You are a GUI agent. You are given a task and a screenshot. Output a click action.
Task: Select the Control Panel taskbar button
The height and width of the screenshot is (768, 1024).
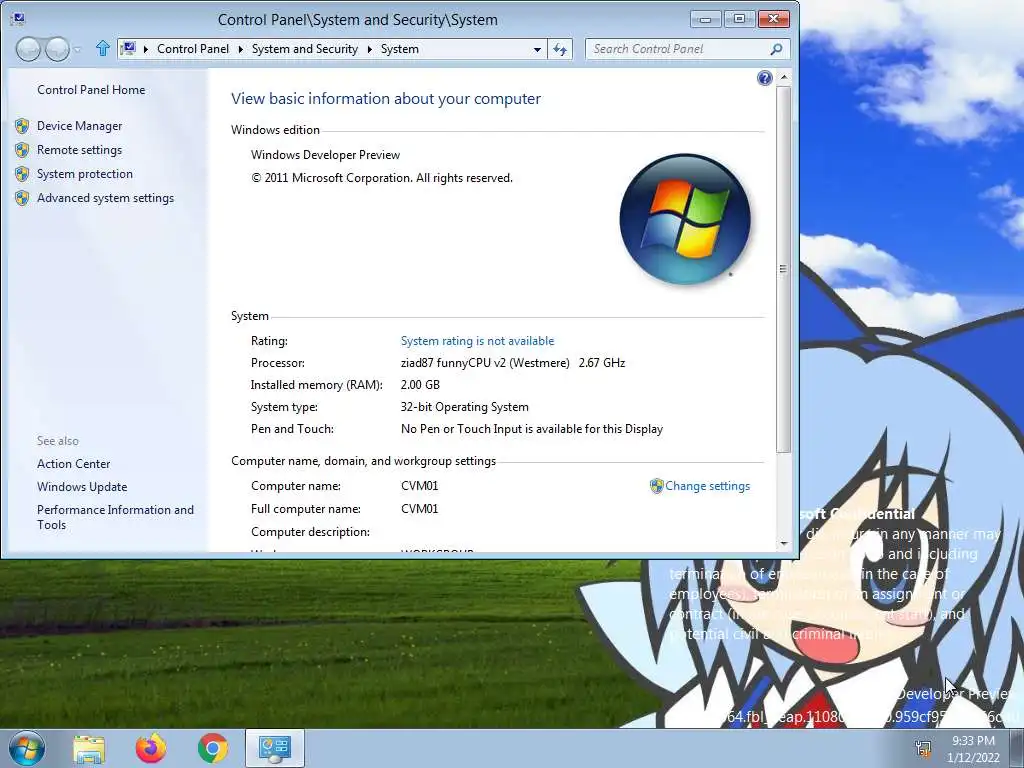click(274, 748)
